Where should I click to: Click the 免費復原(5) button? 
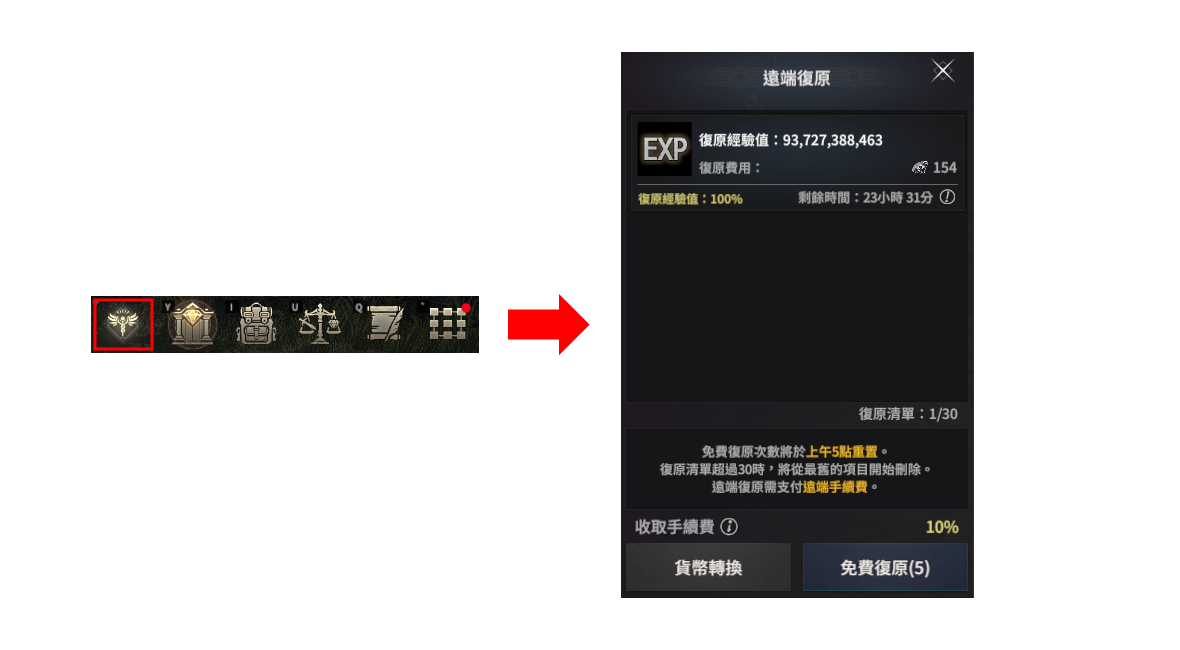coord(885,567)
